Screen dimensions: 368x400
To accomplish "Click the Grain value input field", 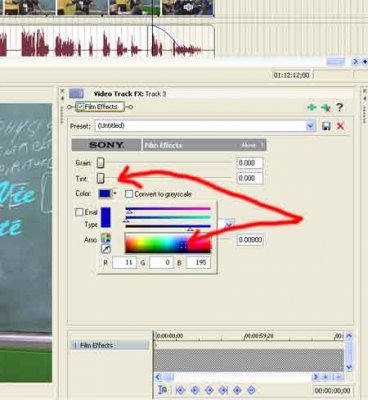I will click(250, 163).
